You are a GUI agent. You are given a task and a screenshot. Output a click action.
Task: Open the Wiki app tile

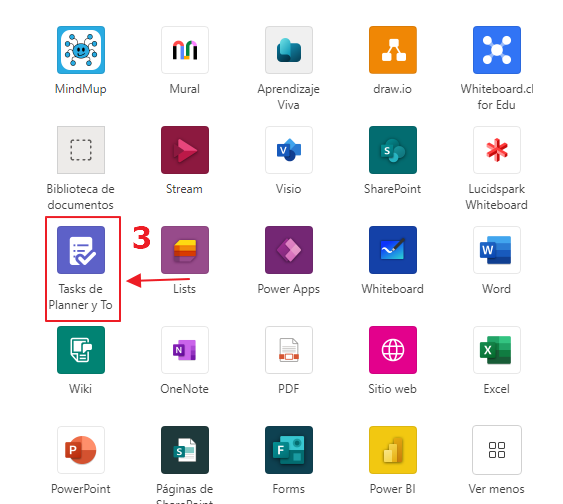[x=81, y=350]
